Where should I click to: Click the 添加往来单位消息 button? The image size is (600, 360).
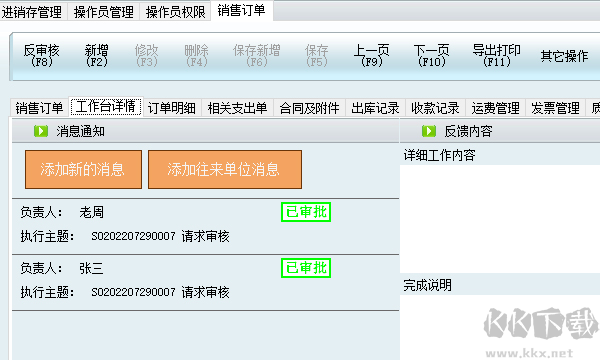pyautogui.click(x=225, y=169)
